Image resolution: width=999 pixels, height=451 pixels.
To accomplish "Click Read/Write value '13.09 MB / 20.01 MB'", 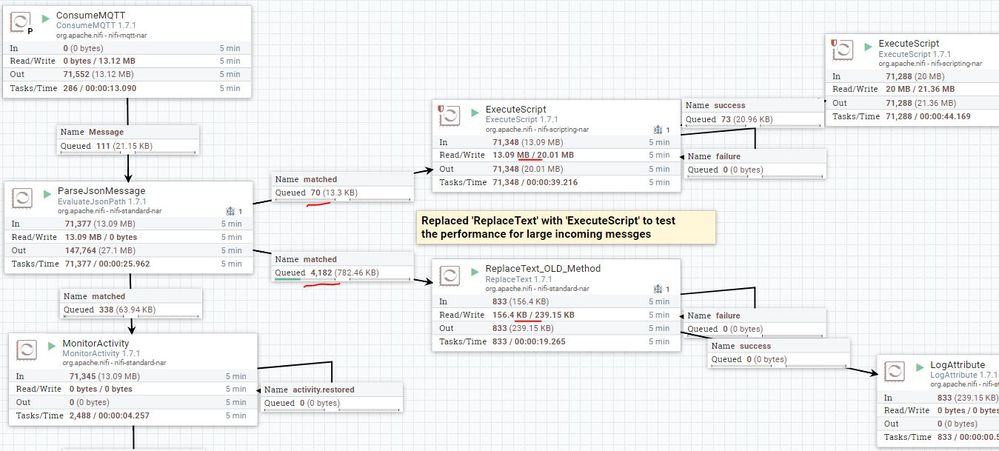I will coord(533,155).
